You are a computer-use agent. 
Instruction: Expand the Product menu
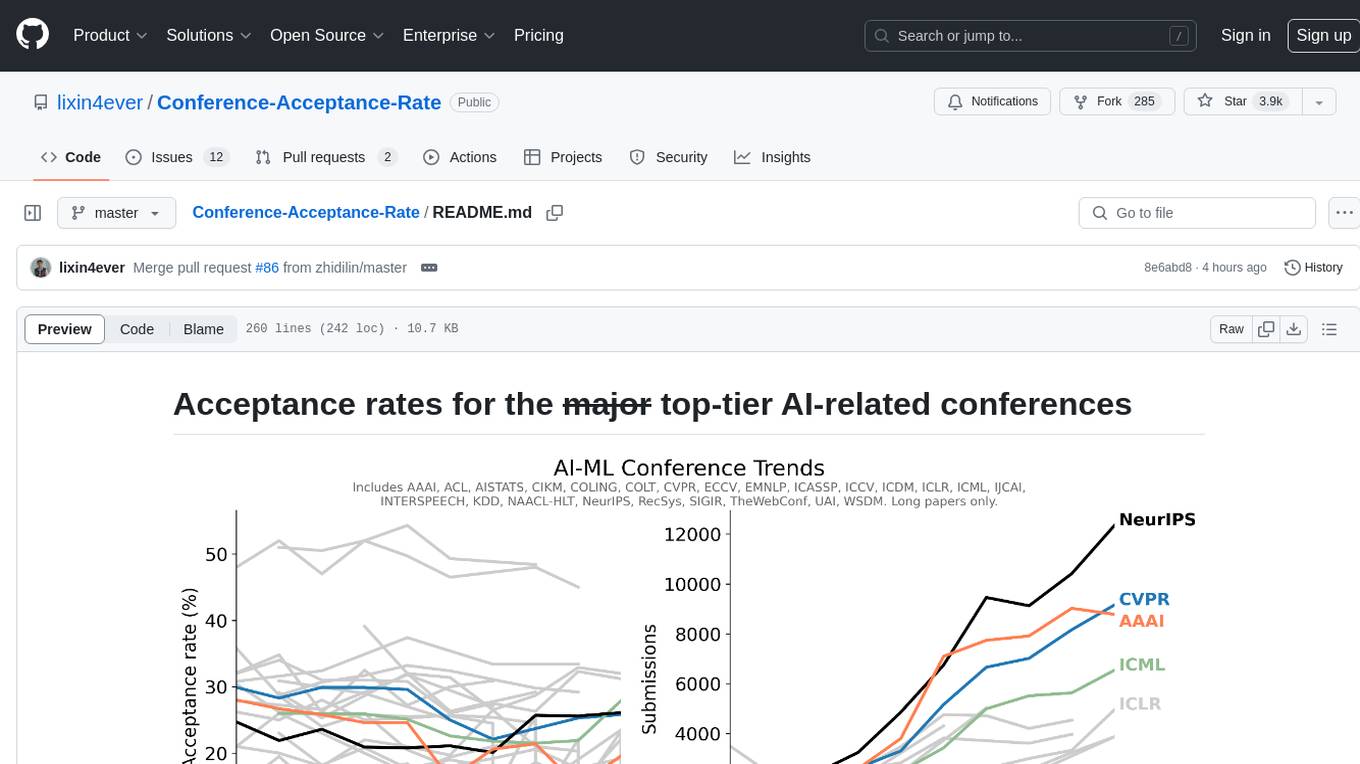pos(110,35)
